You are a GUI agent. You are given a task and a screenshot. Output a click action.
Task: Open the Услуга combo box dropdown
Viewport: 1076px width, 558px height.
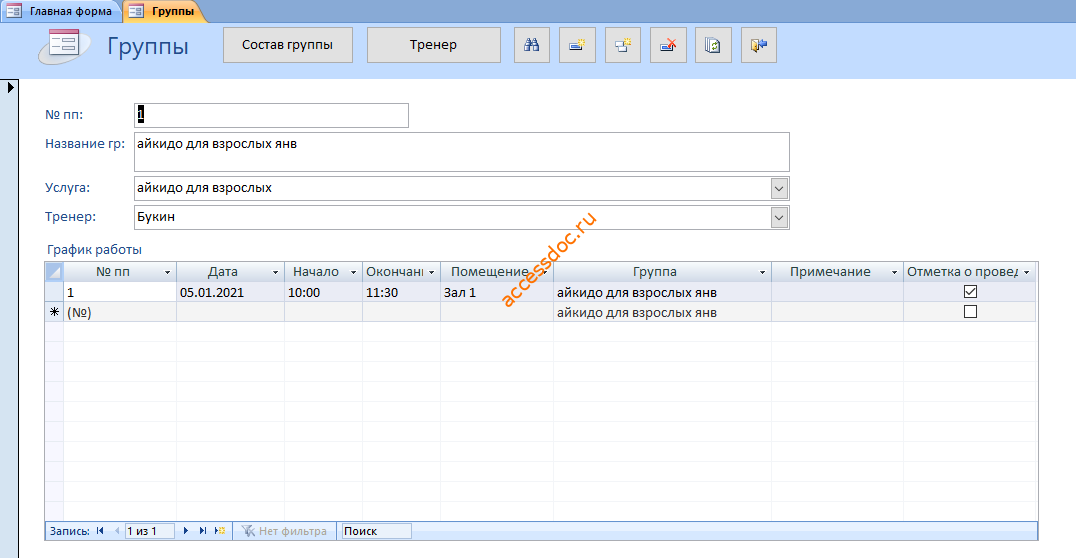click(x=779, y=188)
